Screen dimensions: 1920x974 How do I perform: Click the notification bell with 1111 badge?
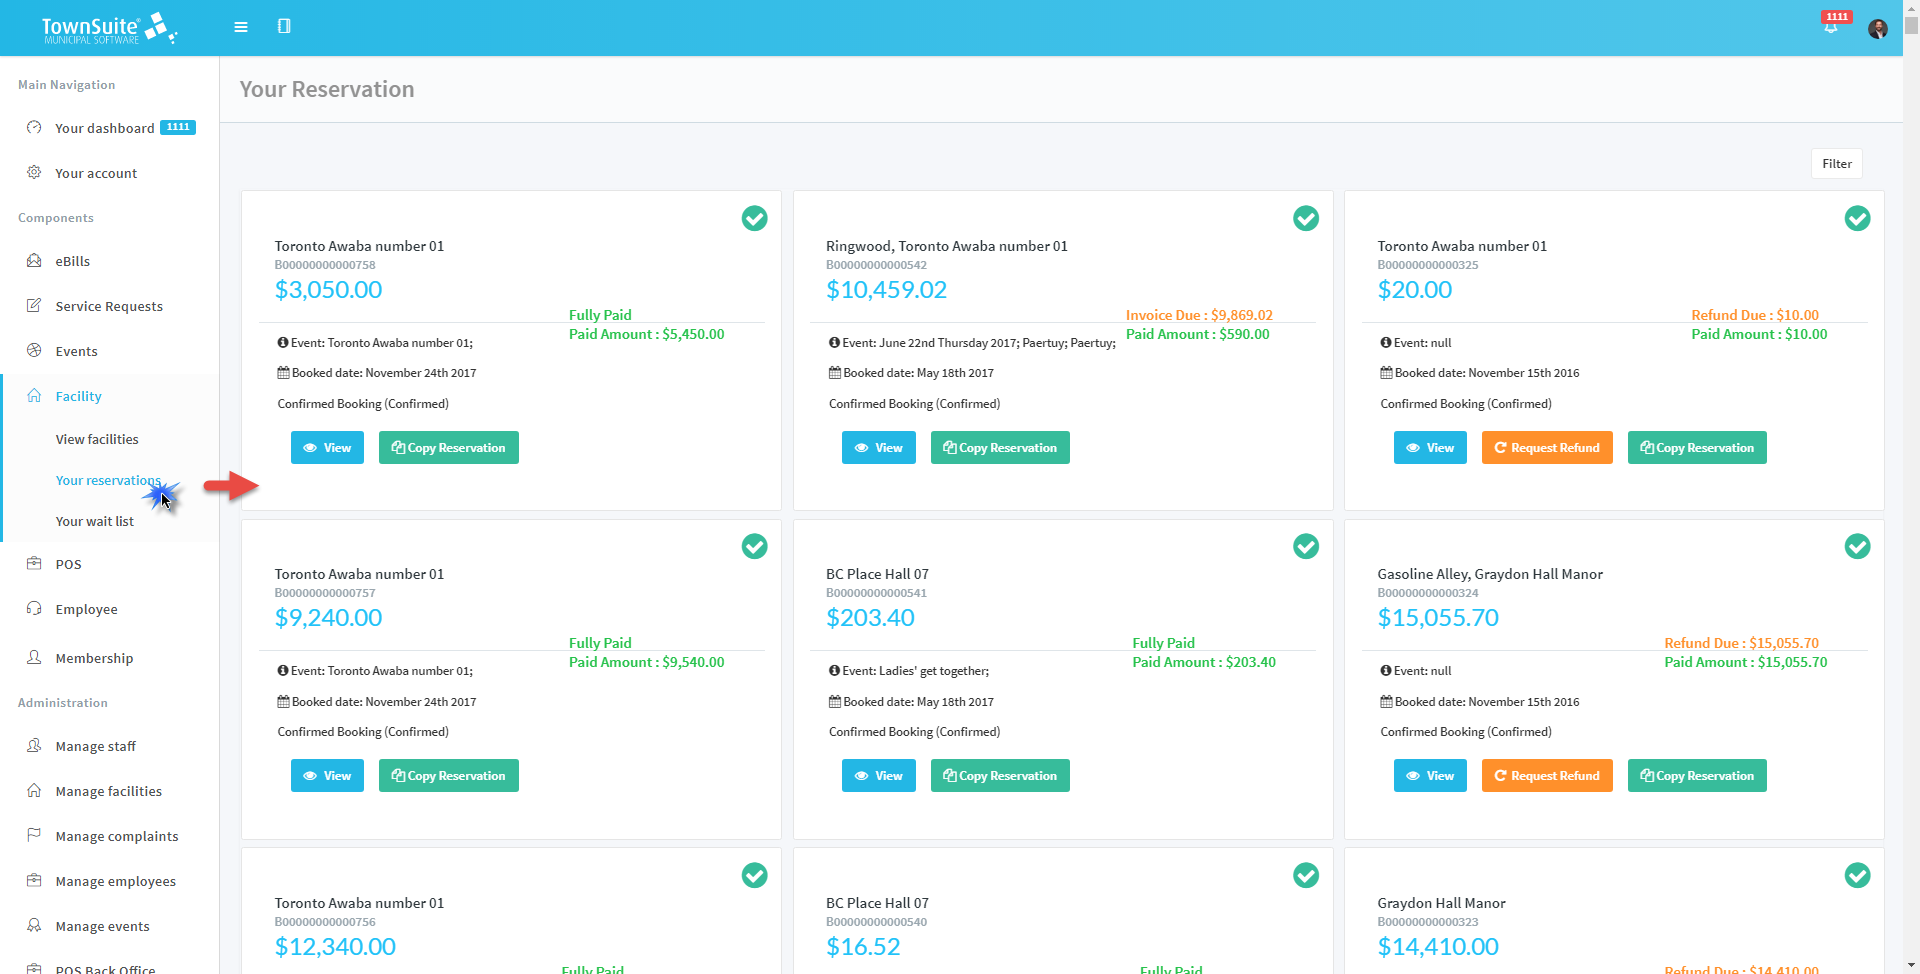1831,27
